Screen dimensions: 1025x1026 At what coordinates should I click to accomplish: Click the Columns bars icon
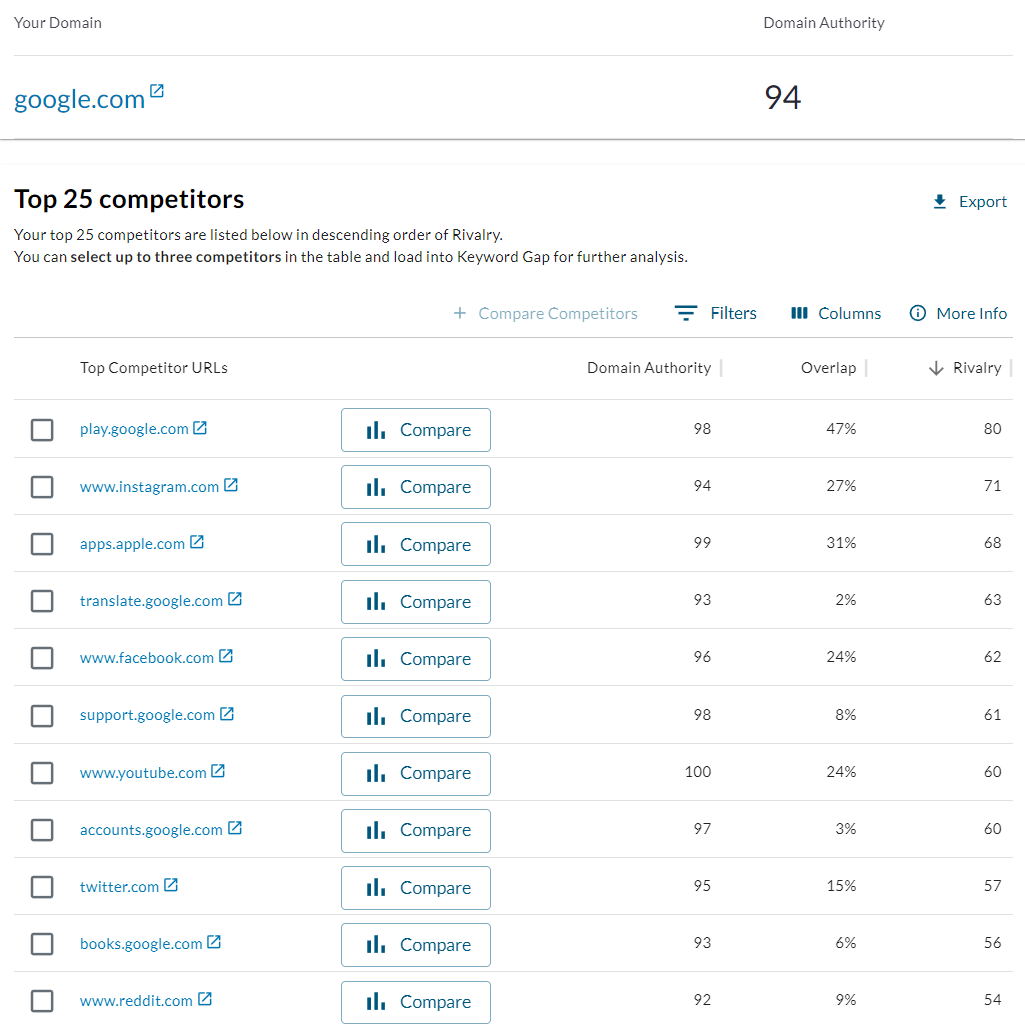(799, 313)
